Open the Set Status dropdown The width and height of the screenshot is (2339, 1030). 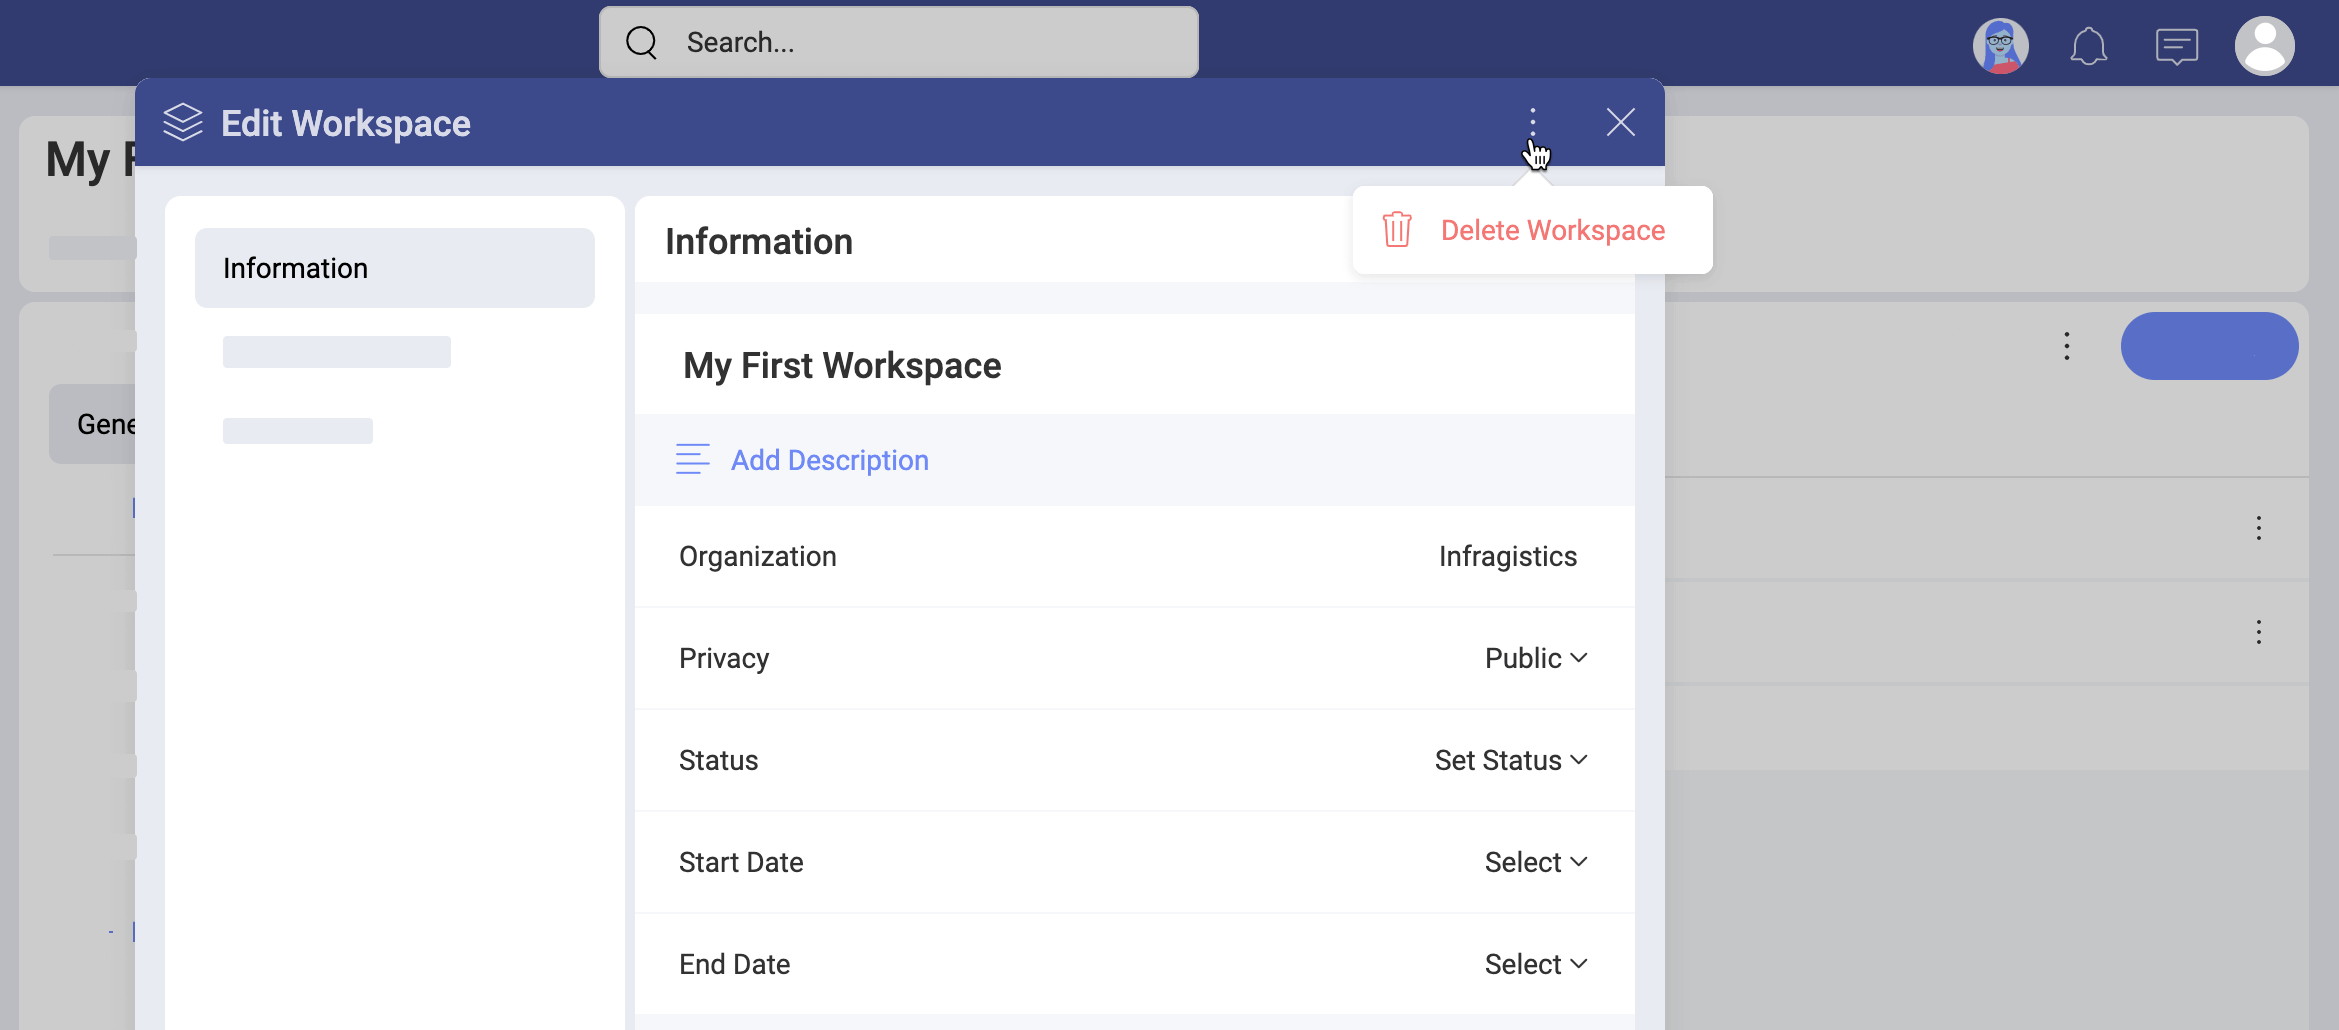click(x=1511, y=760)
